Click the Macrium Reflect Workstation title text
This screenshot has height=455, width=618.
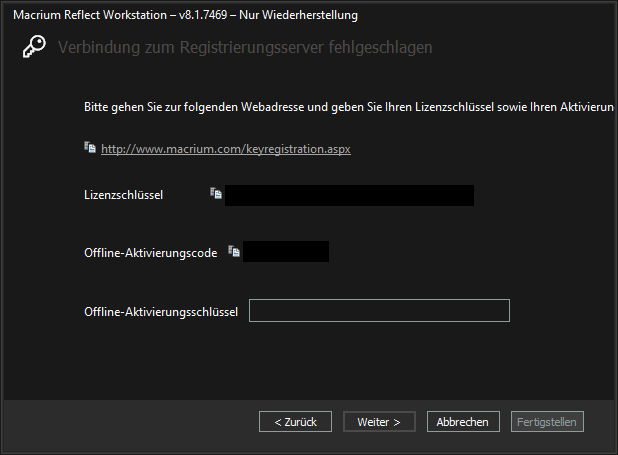[185, 15]
